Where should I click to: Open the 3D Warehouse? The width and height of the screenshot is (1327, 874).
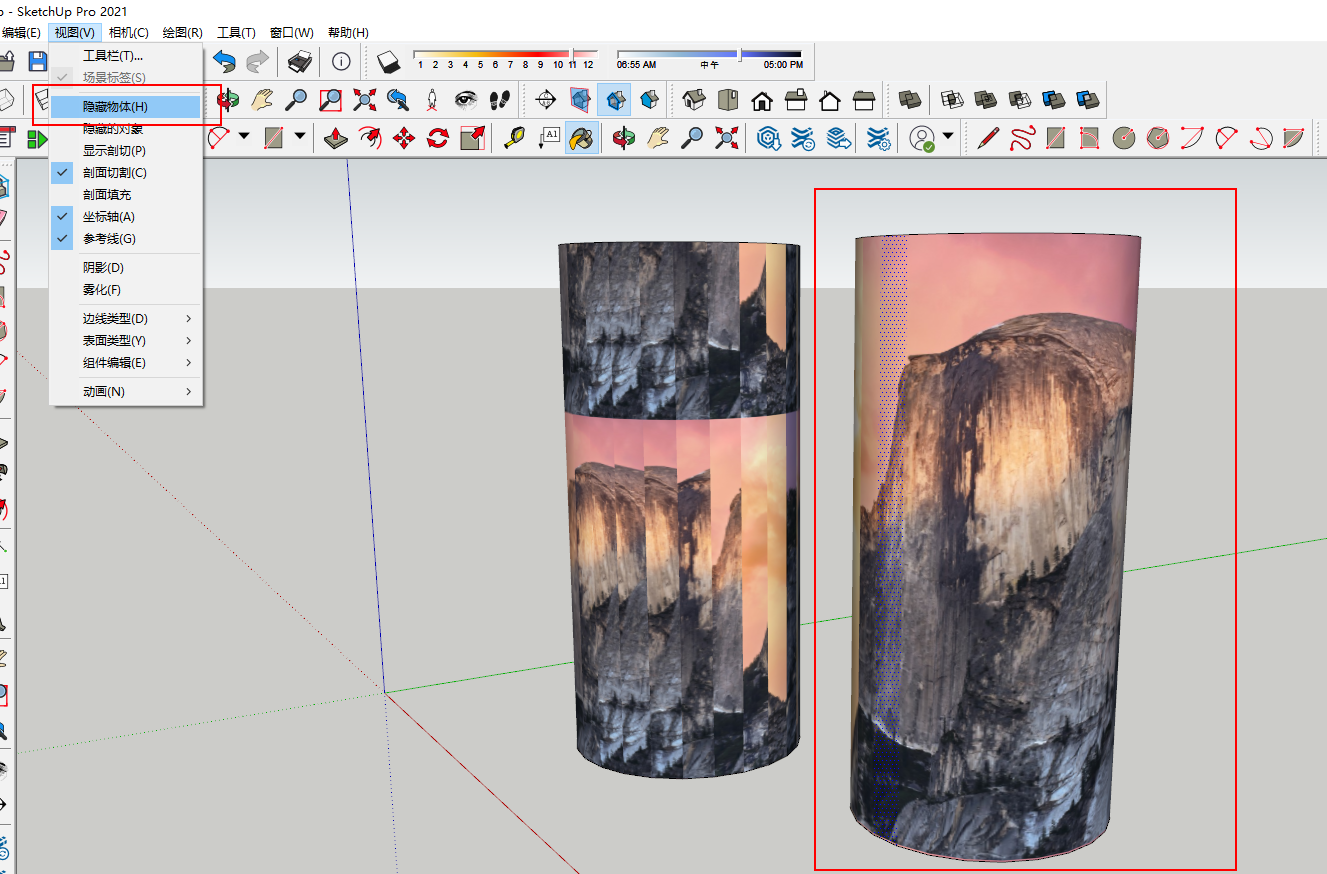tap(768, 137)
